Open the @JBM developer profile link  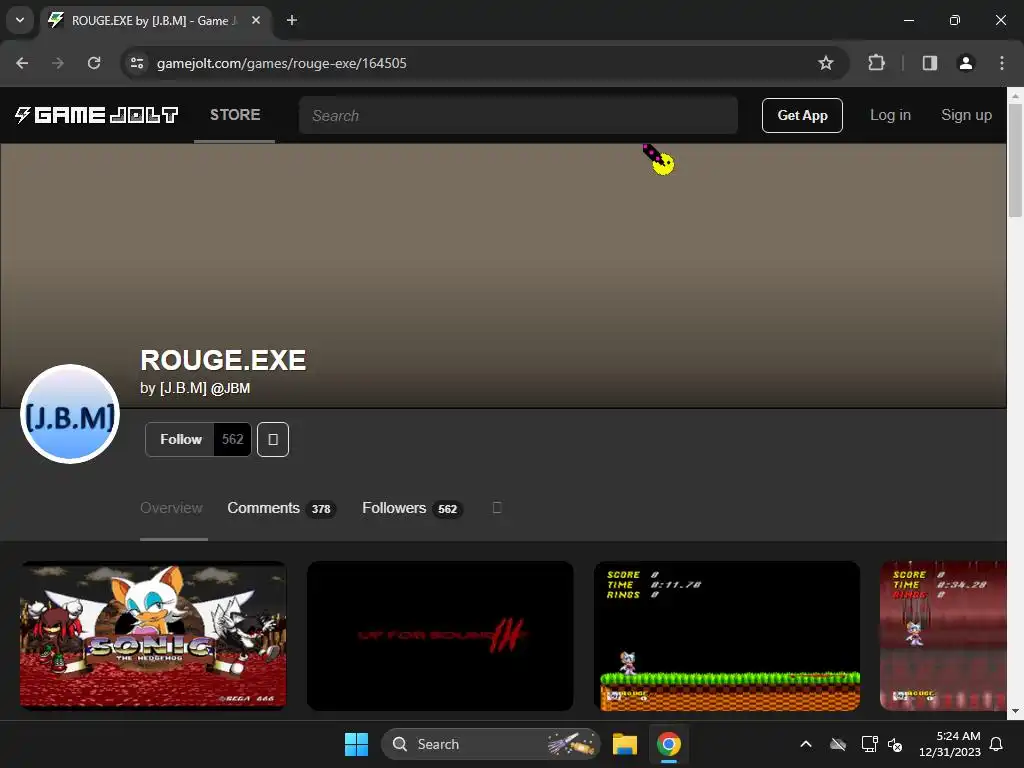230,388
